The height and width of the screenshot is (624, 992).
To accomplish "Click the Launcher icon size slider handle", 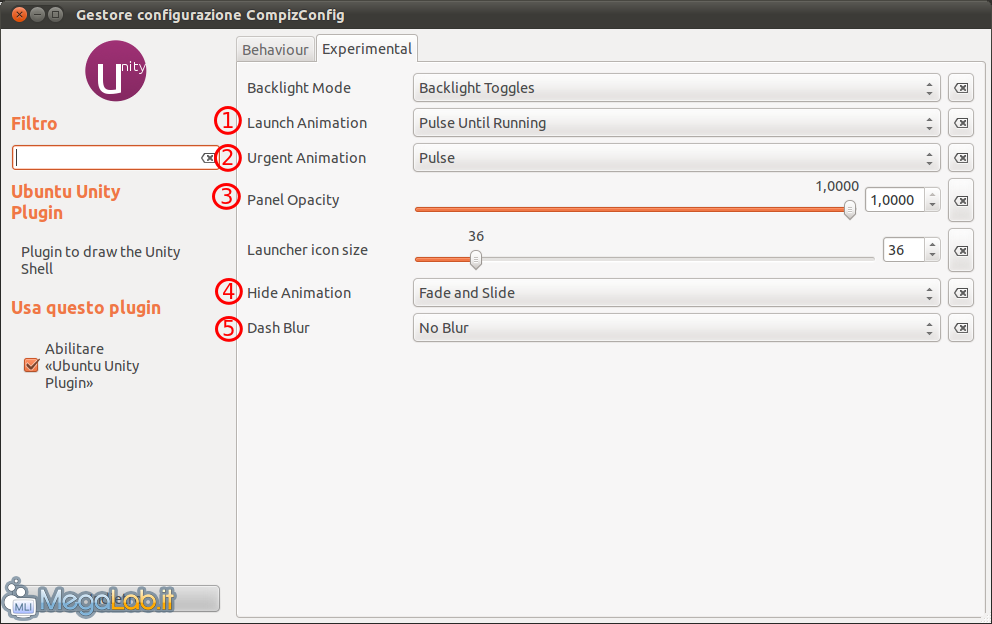I will (x=476, y=259).
